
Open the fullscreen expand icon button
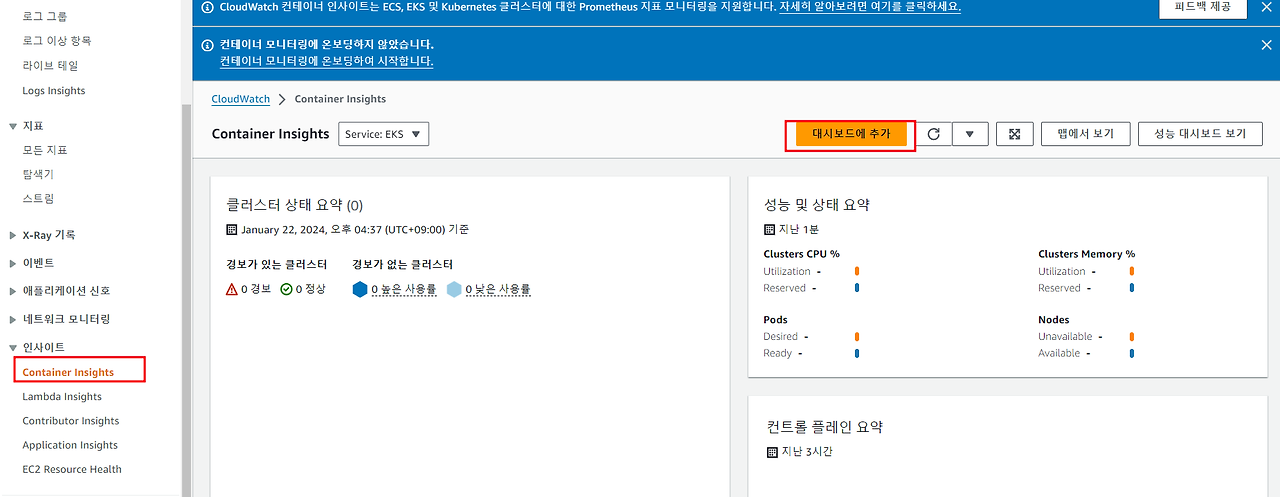[1014, 134]
